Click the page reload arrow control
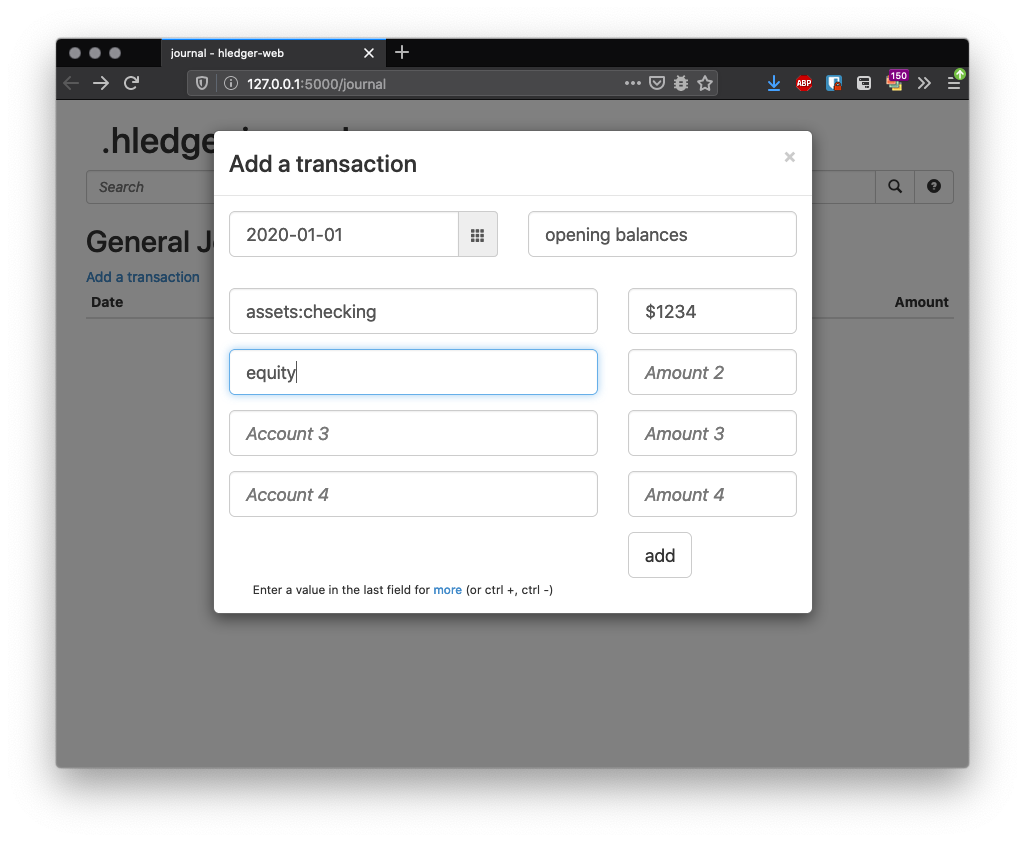Screen dimensions: 1025x842 [131, 83]
